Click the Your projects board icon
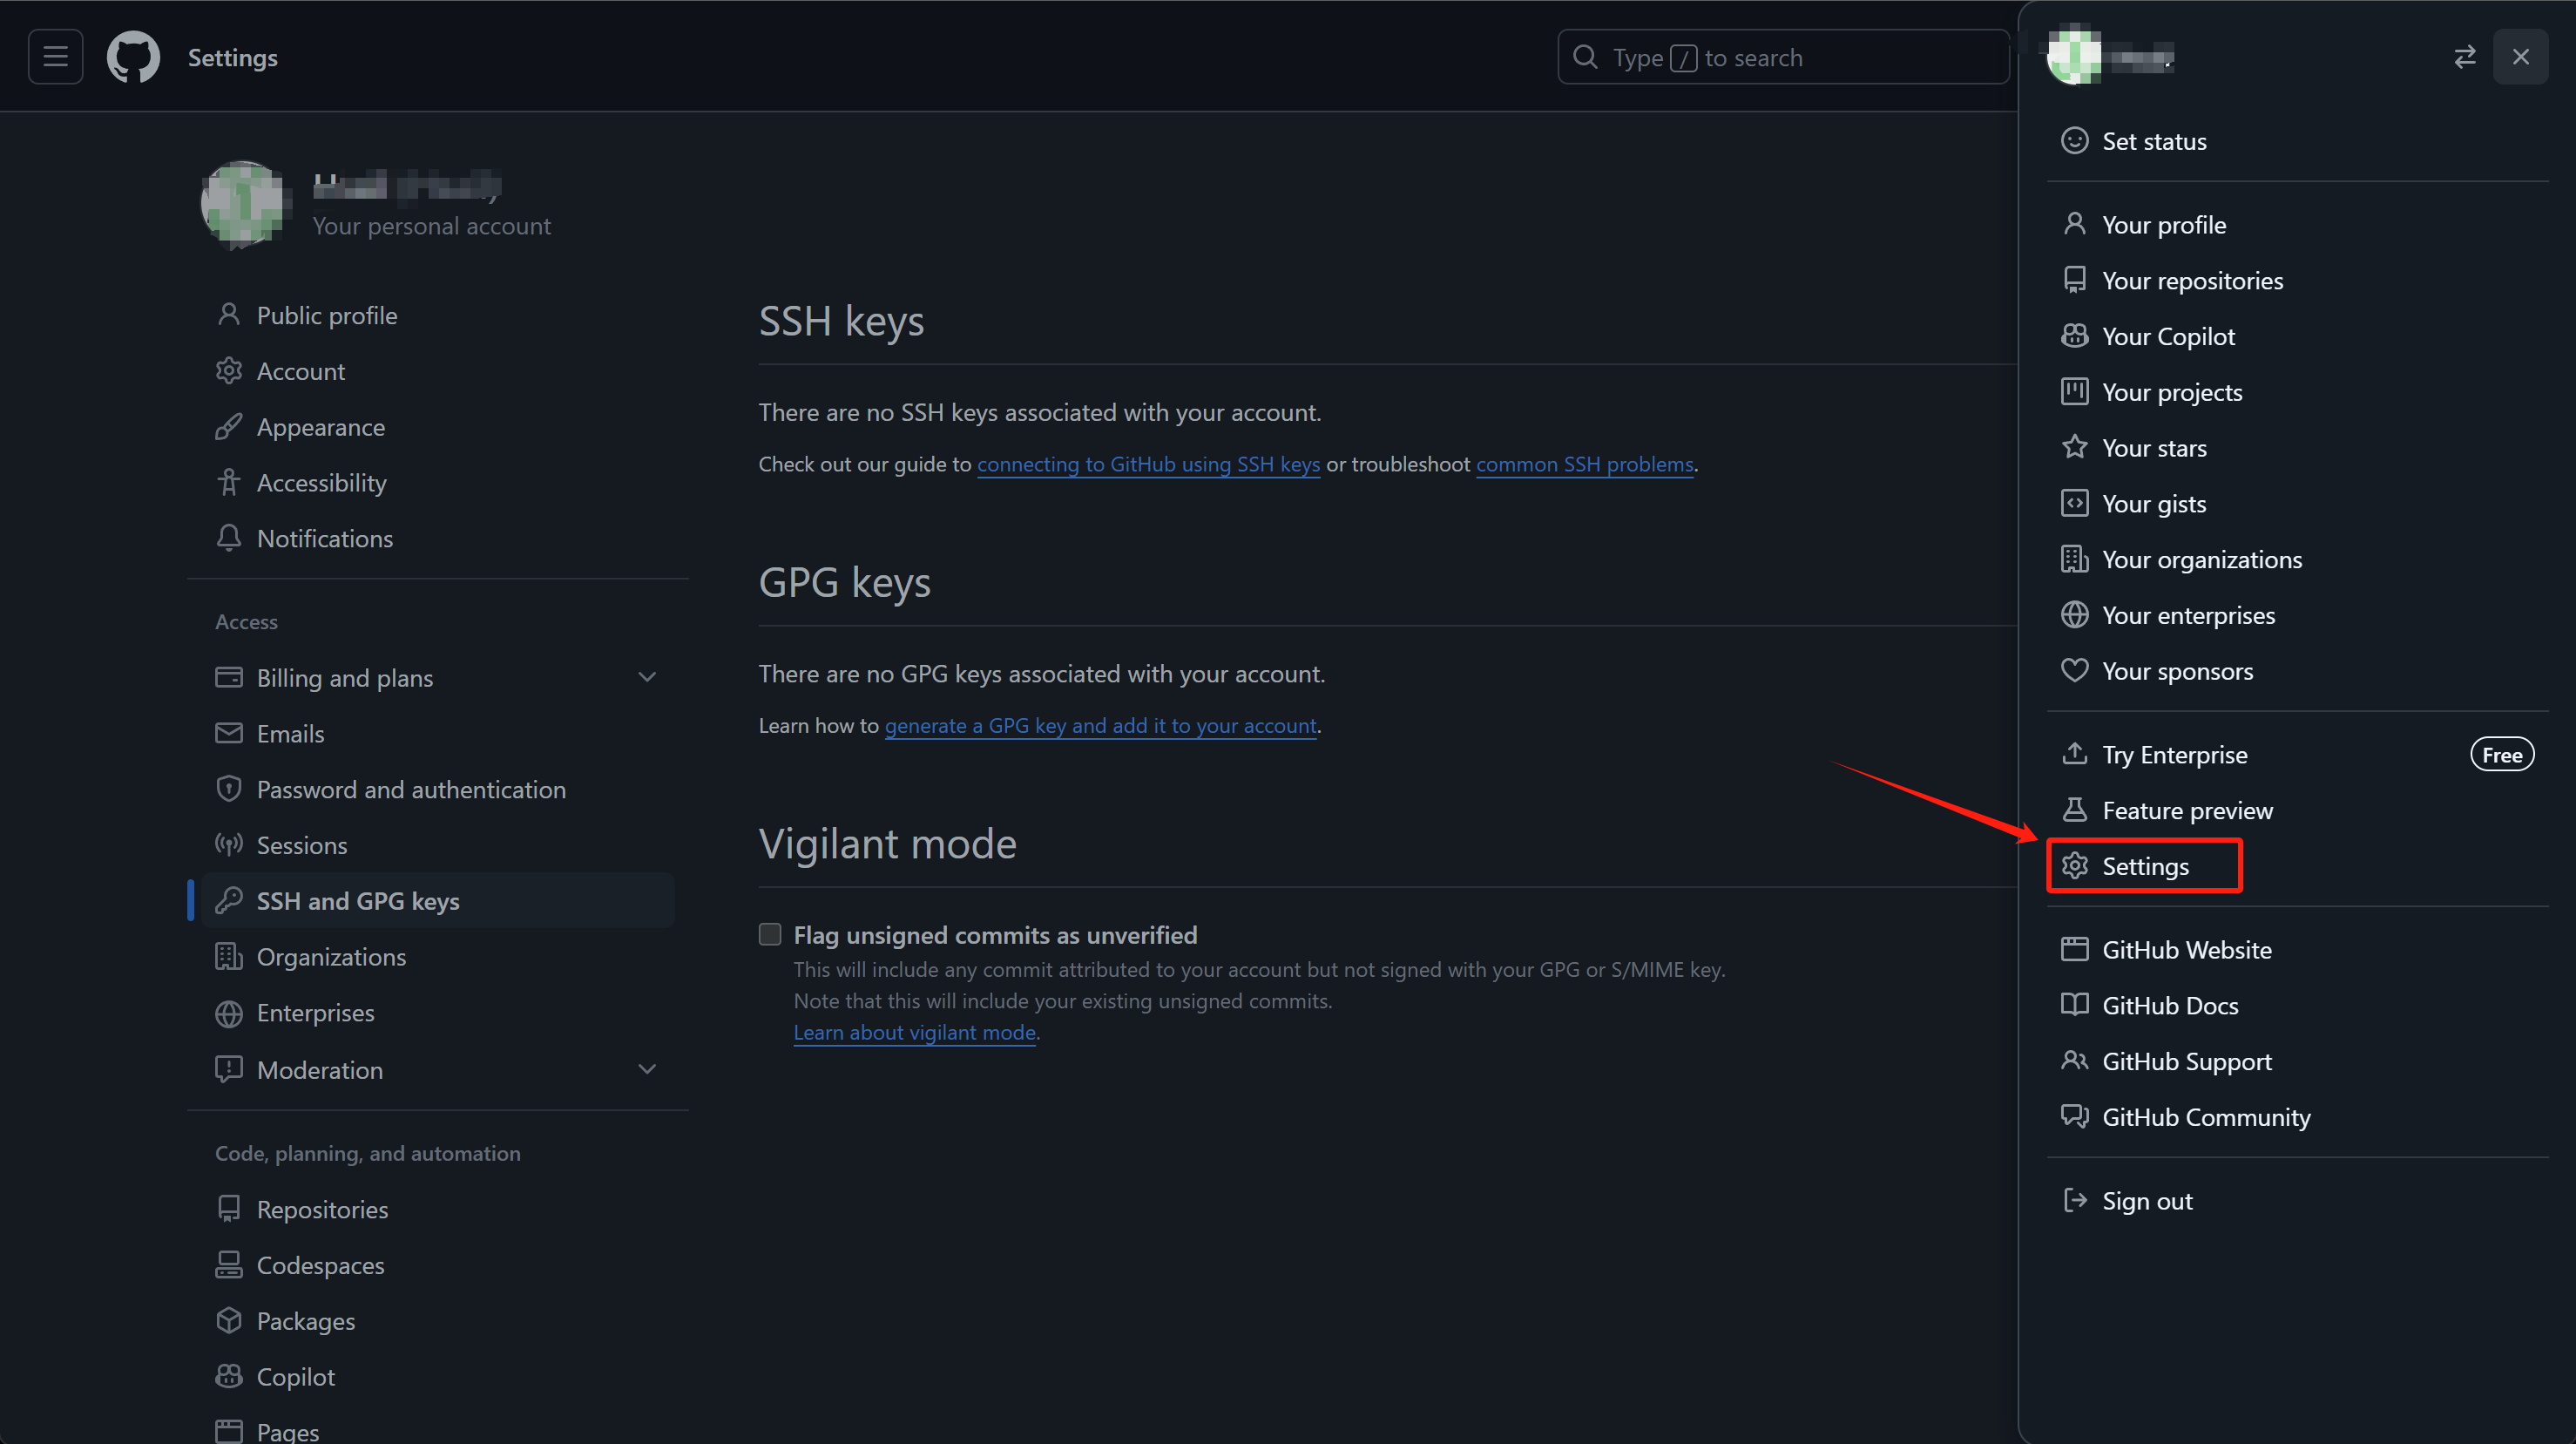 click(2074, 392)
